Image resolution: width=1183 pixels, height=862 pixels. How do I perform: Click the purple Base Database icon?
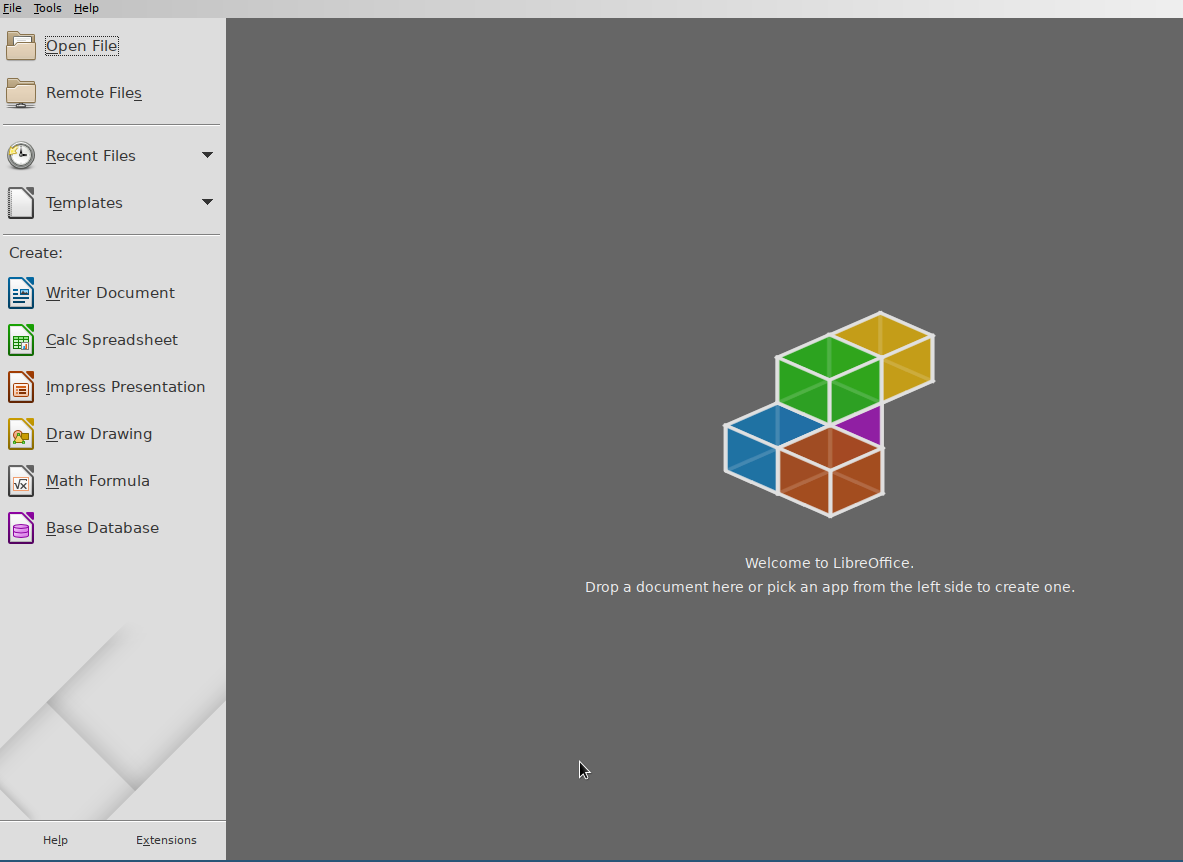click(x=21, y=528)
